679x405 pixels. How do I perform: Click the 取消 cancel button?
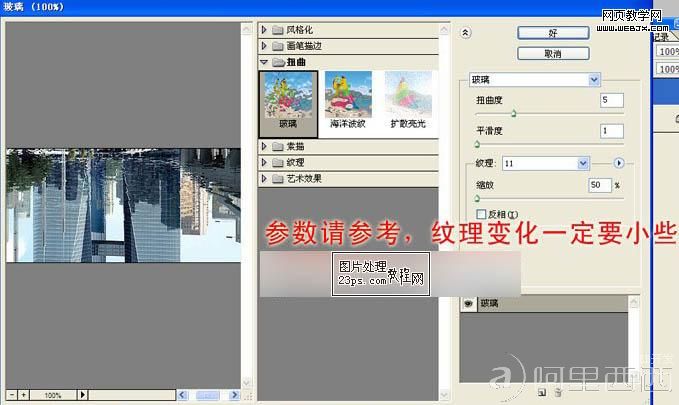point(553,53)
